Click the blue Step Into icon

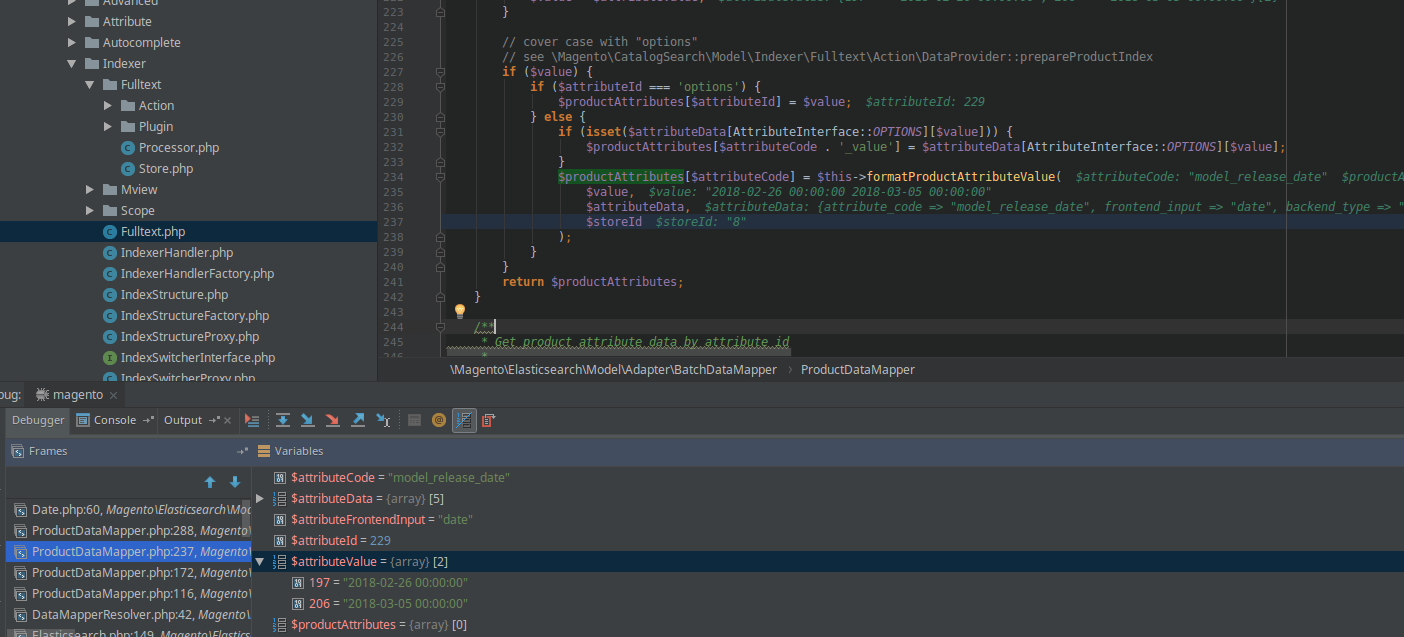(x=308, y=420)
